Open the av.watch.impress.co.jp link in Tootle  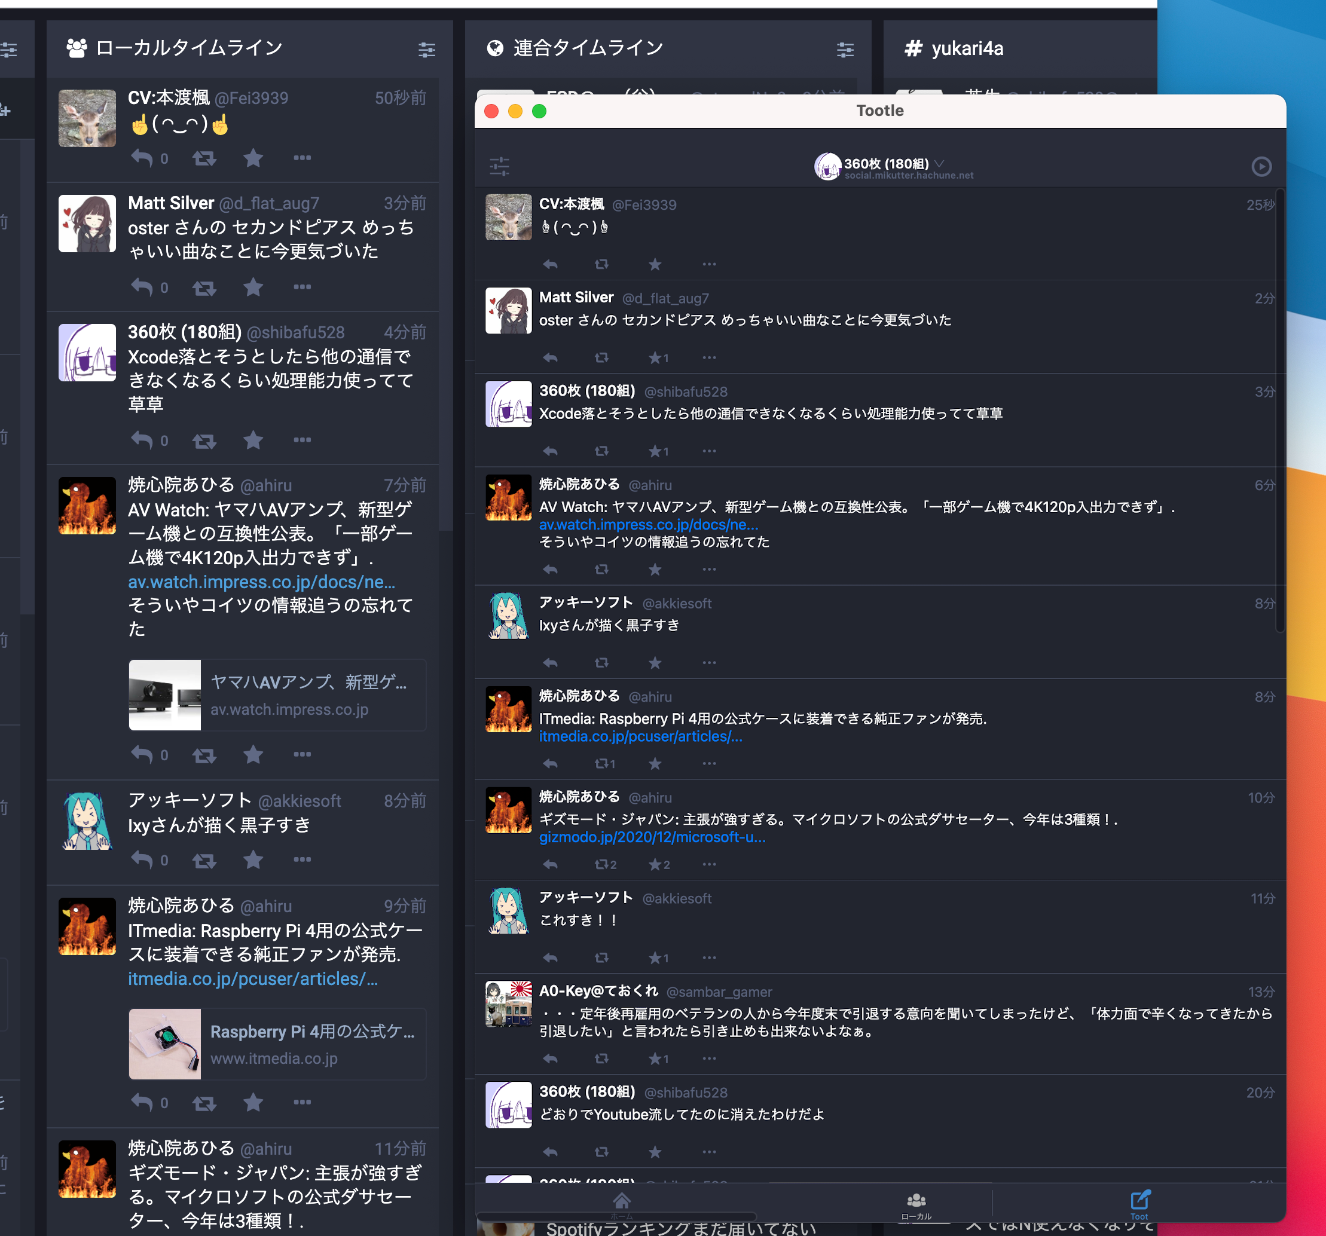tap(648, 525)
